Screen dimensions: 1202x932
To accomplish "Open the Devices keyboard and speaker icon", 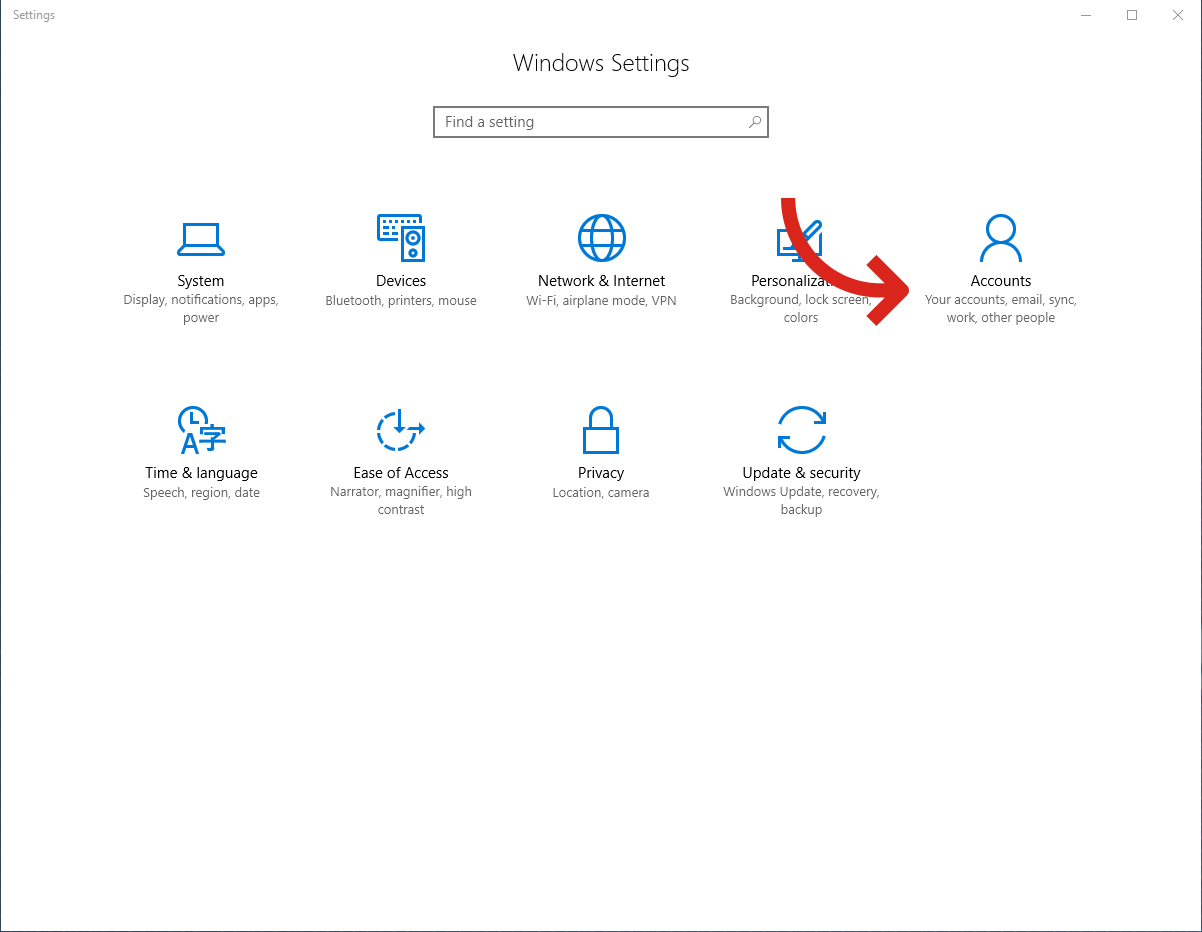I will pos(401,238).
